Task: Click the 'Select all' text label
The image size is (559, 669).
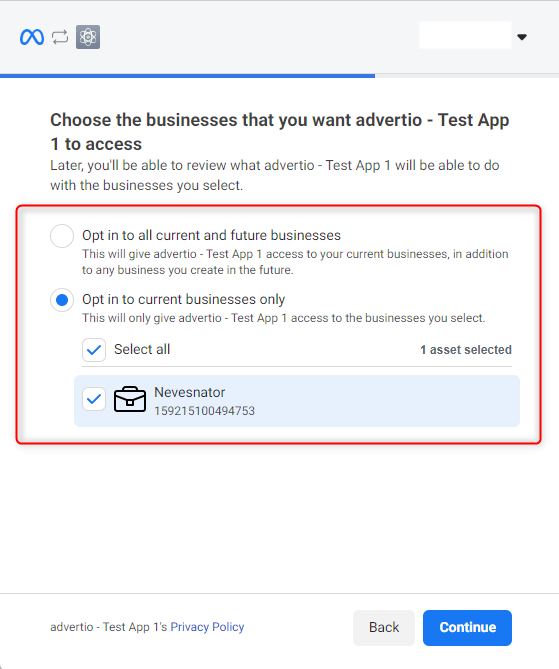Action: click(x=142, y=349)
